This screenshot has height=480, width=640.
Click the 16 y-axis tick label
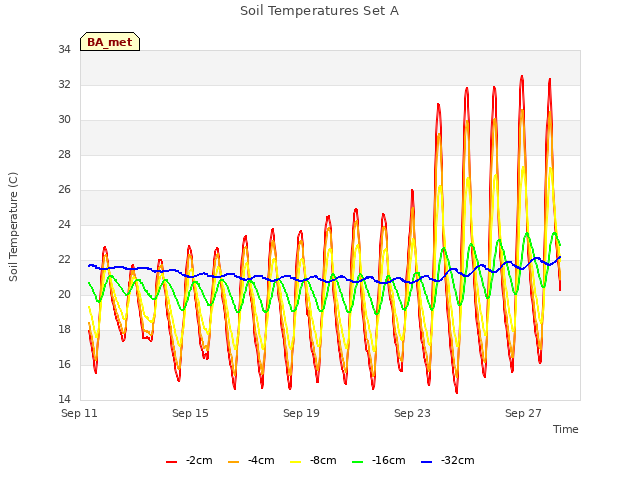[x=64, y=364]
